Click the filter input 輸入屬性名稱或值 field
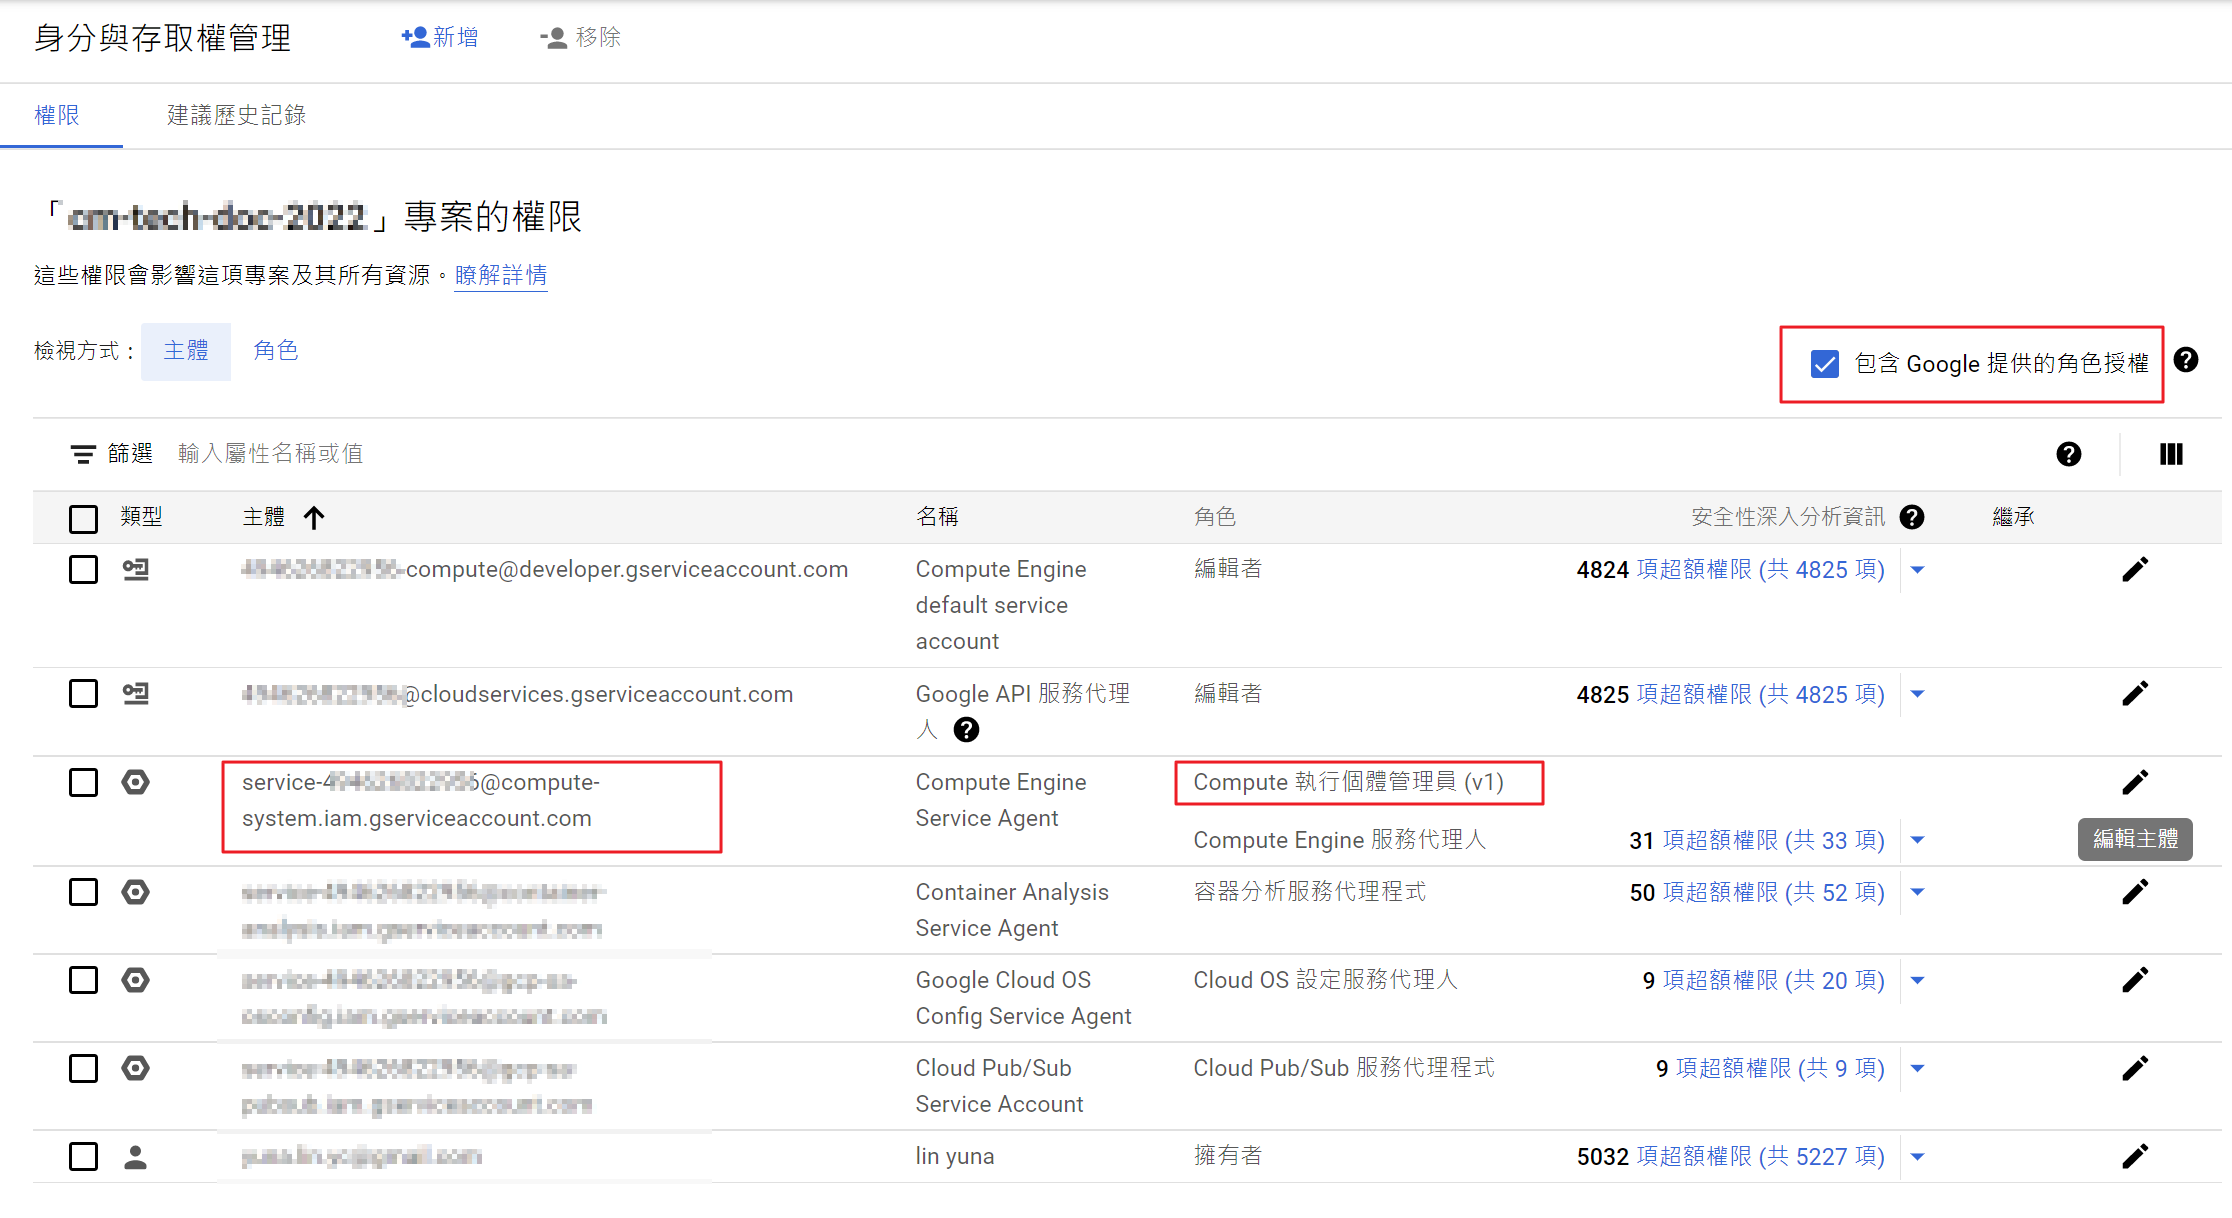 coord(270,454)
